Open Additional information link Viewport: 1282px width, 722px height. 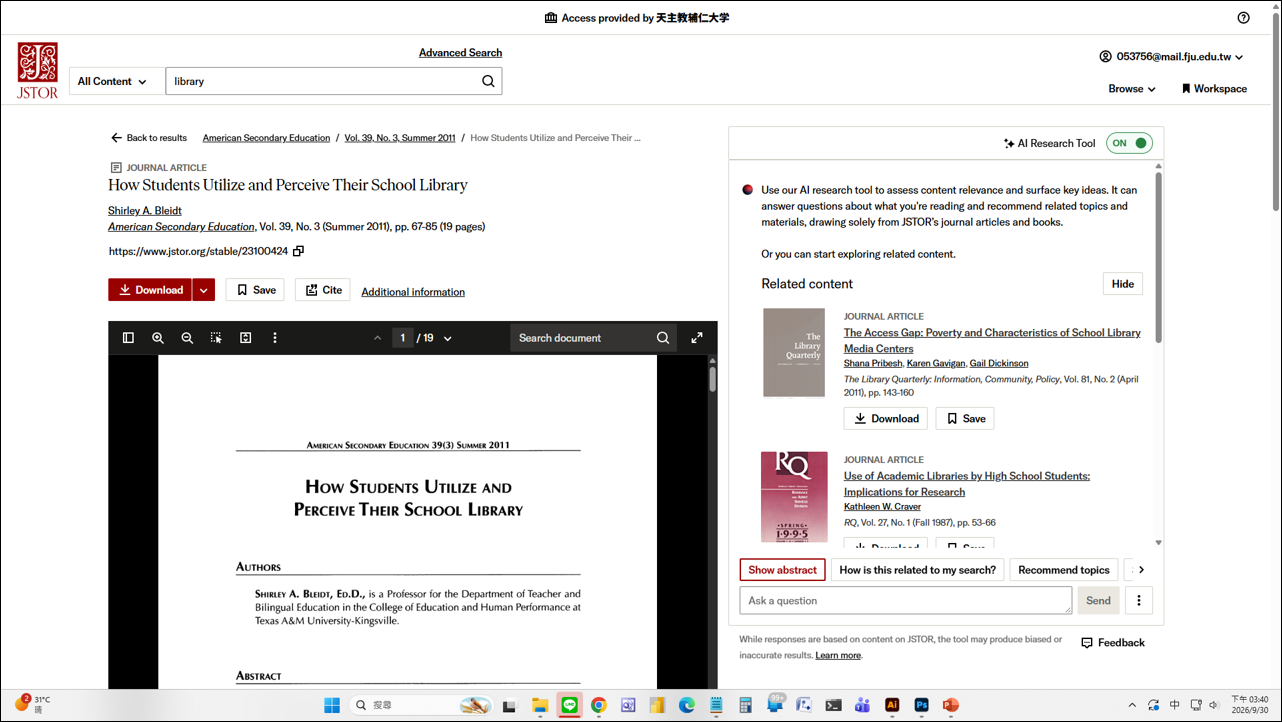click(x=413, y=292)
